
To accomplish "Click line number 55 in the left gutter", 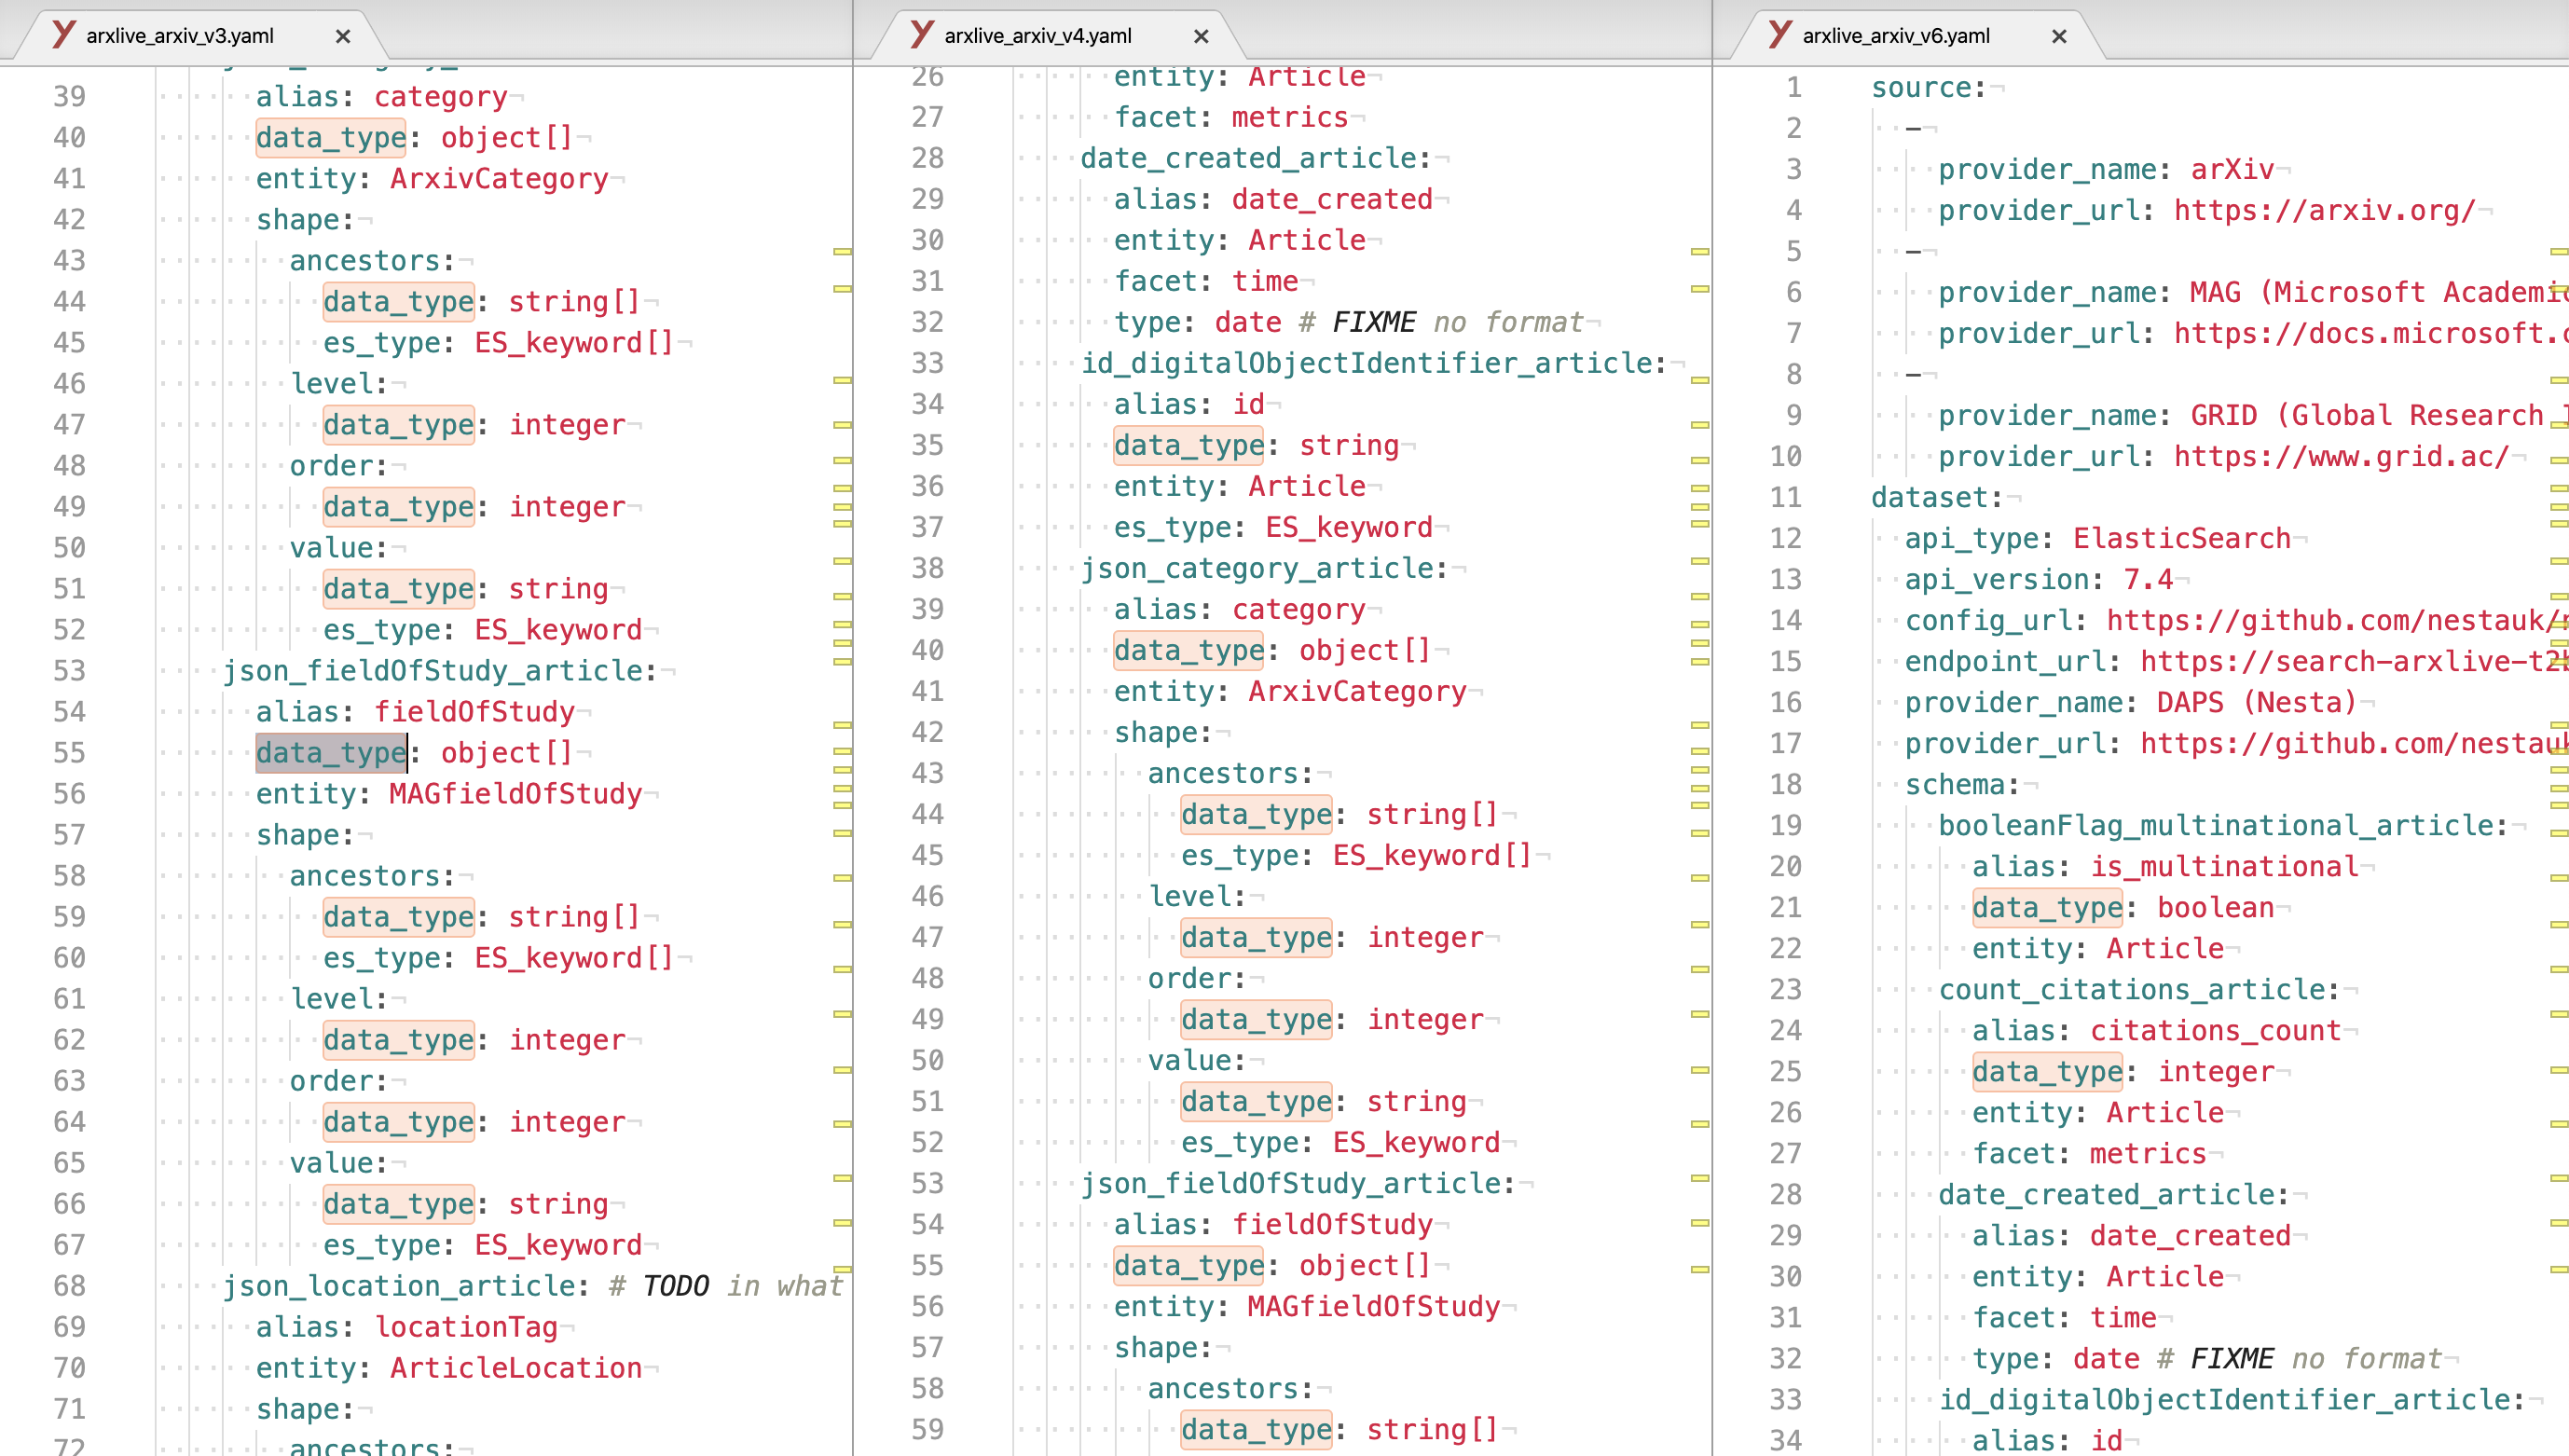I will [x=69, y=753].
